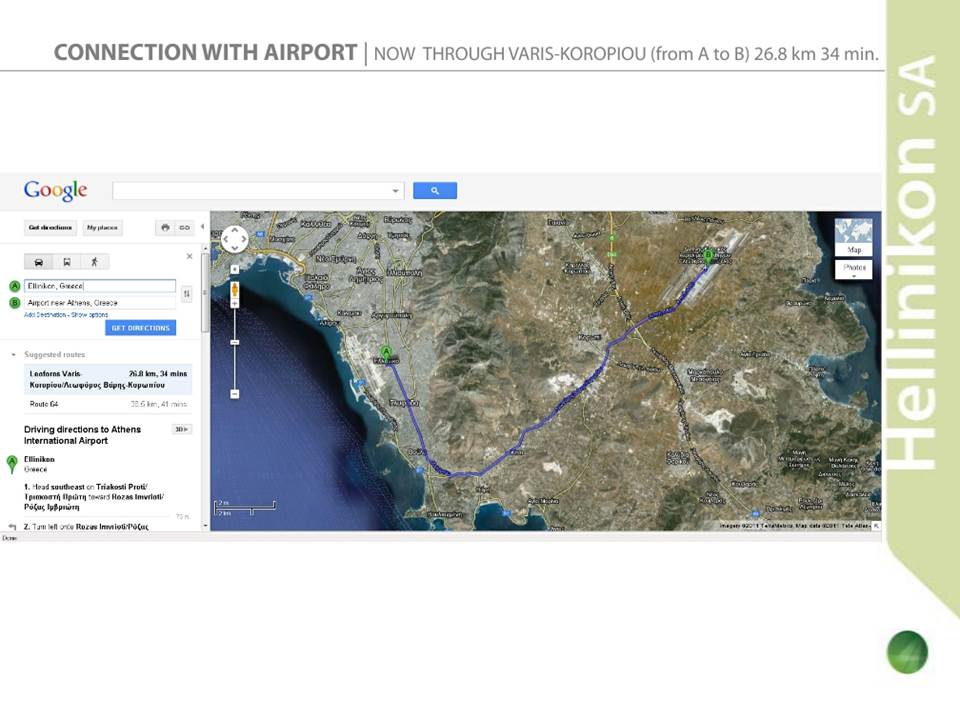Click scroll-down arrow of directions panel
The width and height of the screenshot is (960, 720).
click(205, 526)
